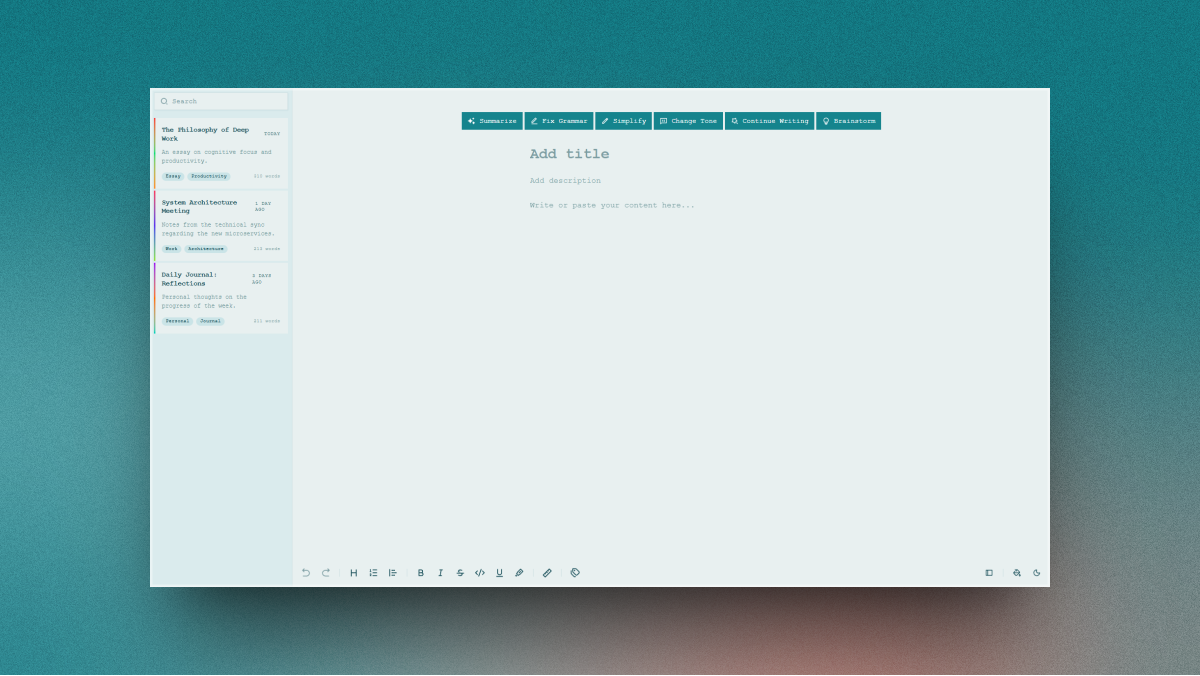1200x676 pixels.
Task: Open the Daily Journal: Reflections note
Action: (x=220, y=297)
